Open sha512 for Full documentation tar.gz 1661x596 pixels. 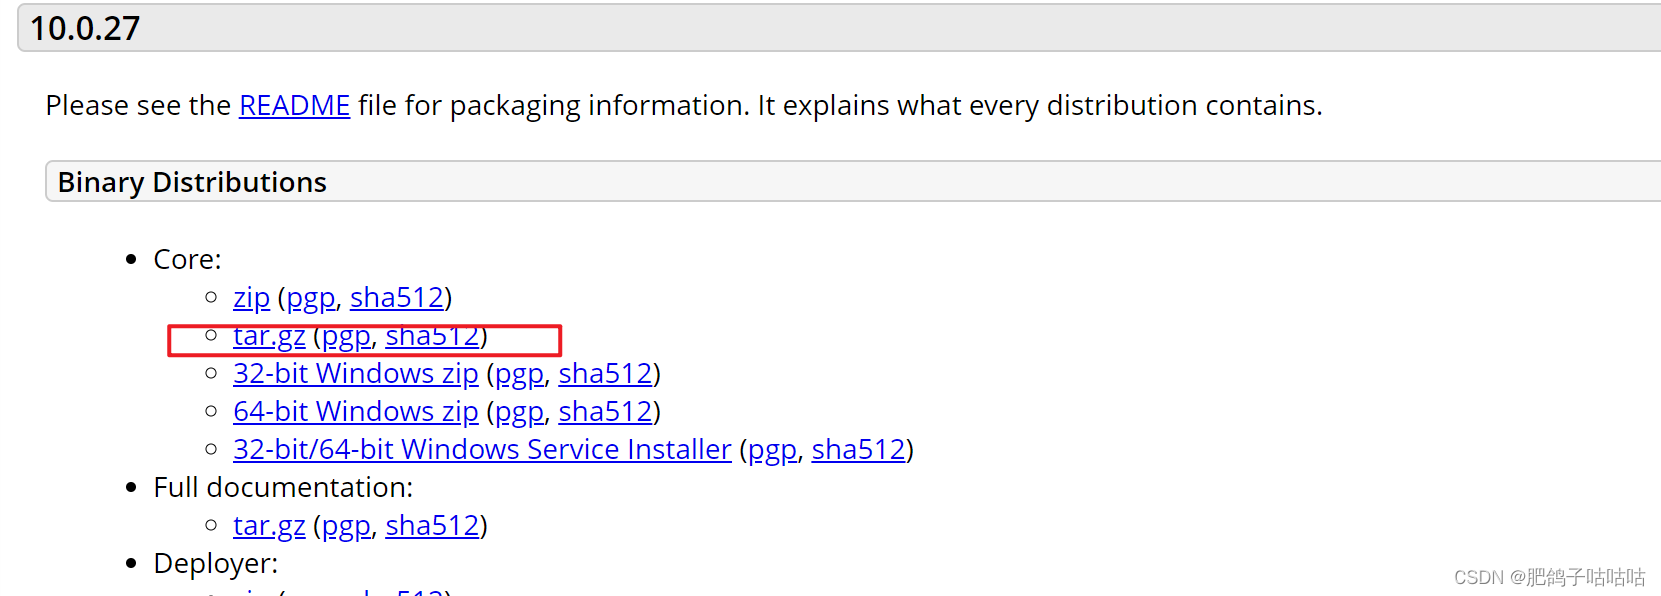point(432,526)
